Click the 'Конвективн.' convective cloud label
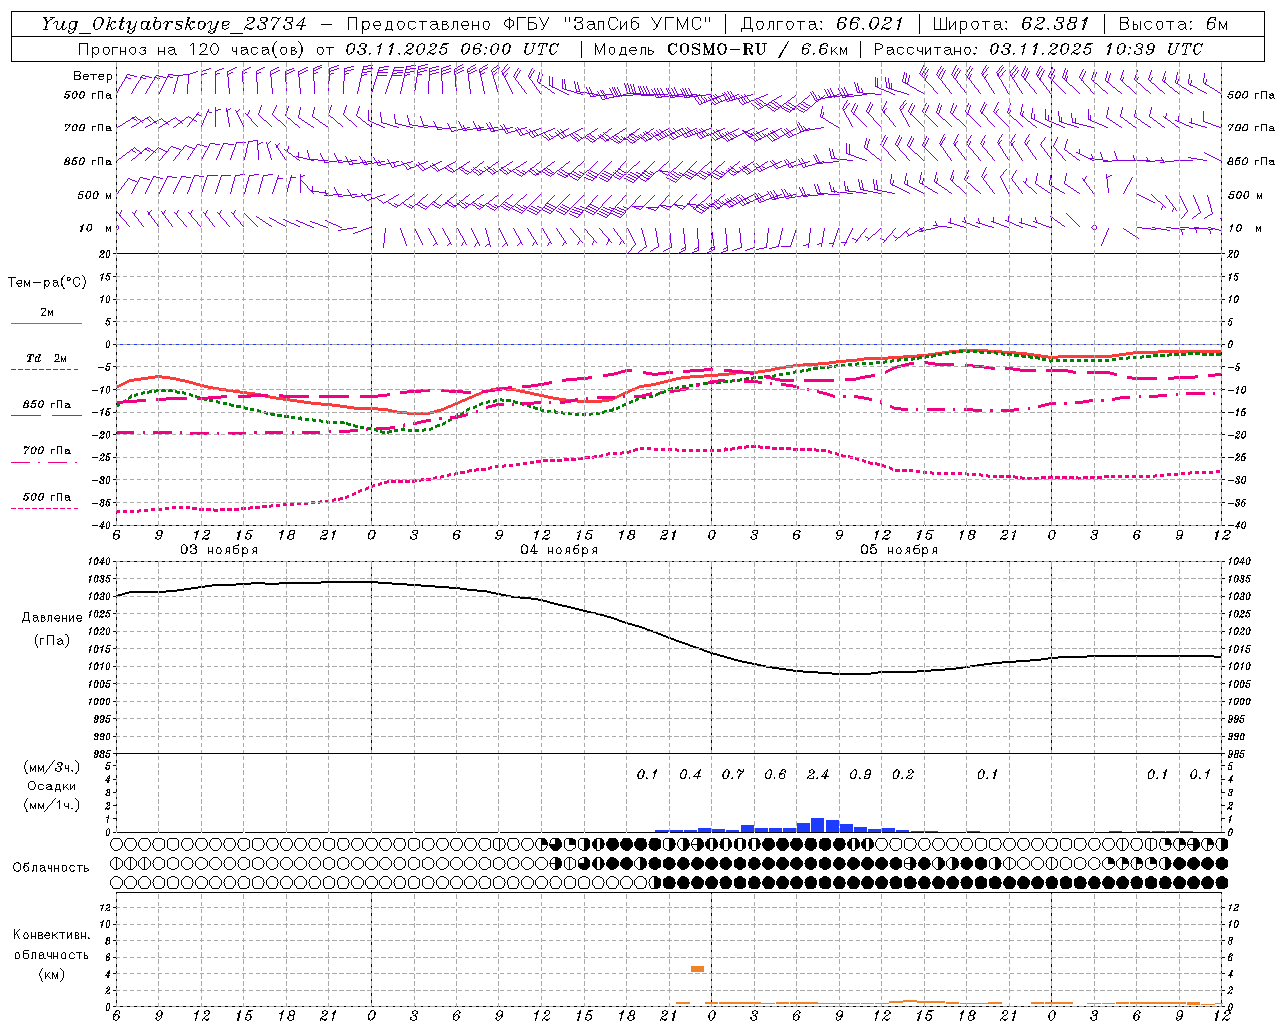This screenshot has width=1280, height=1024. [x=51, y=935]
